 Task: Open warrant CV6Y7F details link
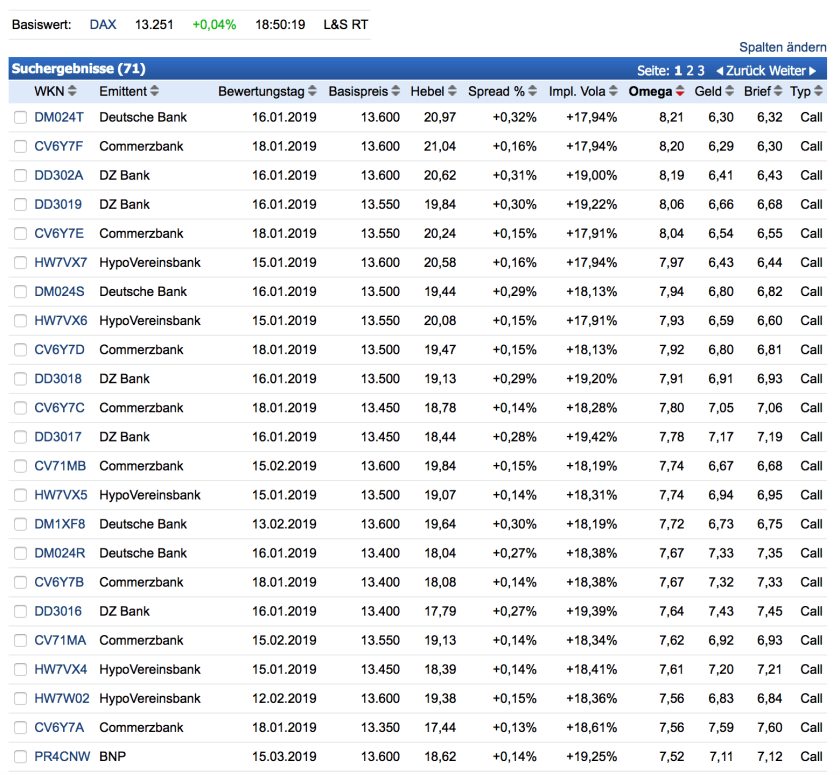pyautogui.click(x=59, y=146)
